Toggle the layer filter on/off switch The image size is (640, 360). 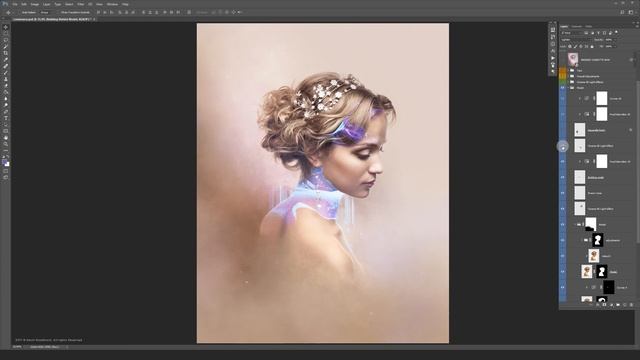(x=616, y=33)
